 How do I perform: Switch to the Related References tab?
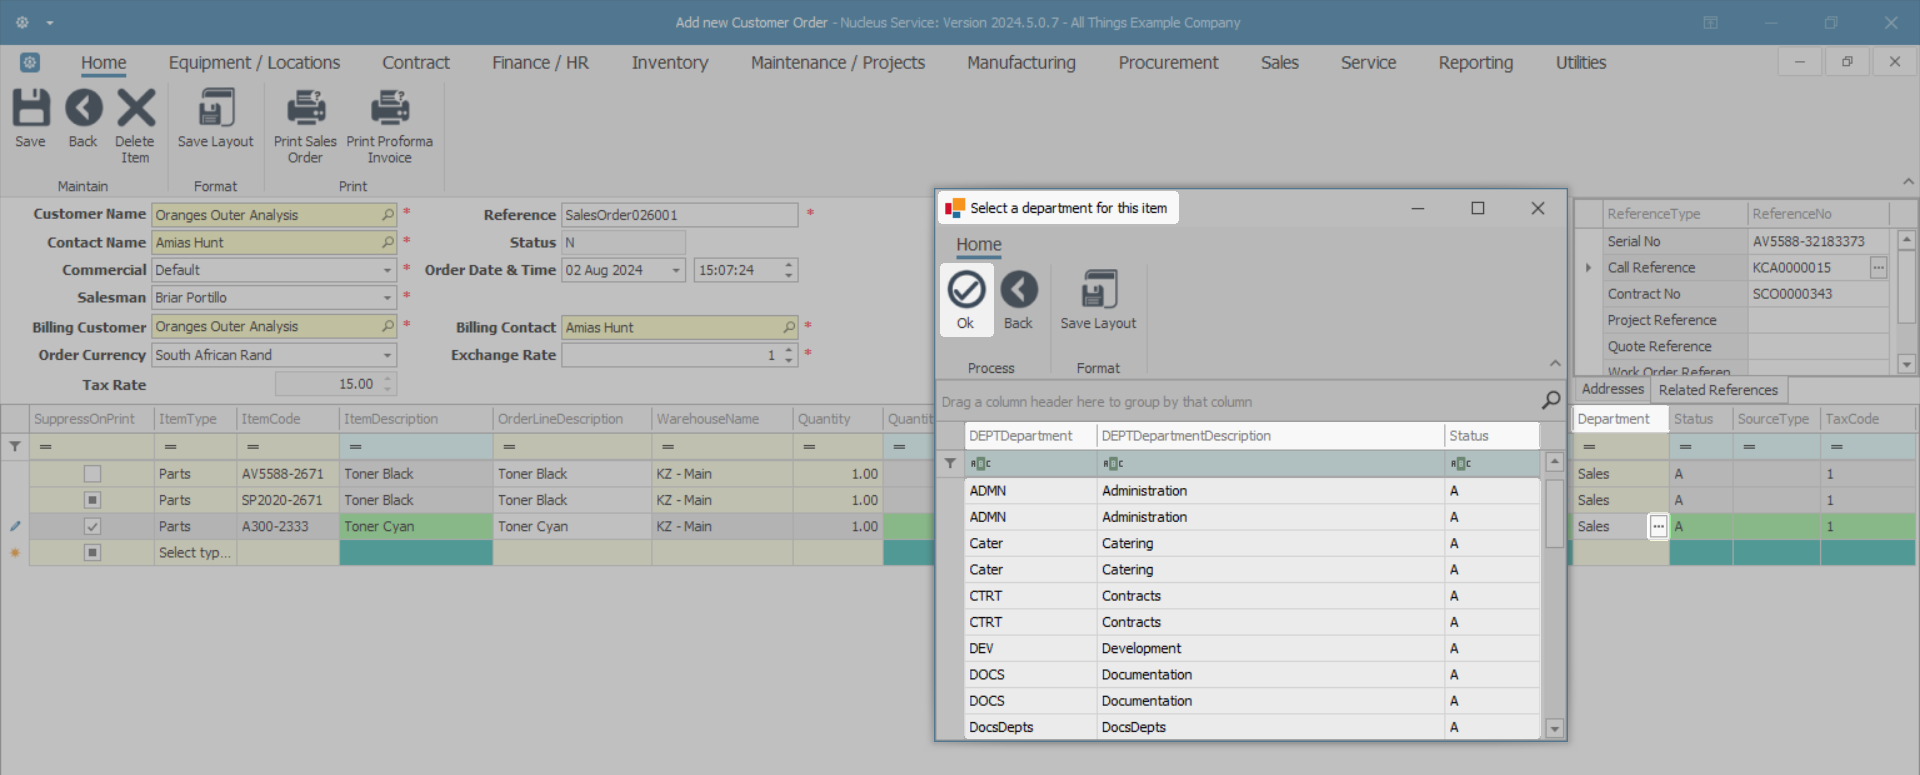coord(1717,390)
